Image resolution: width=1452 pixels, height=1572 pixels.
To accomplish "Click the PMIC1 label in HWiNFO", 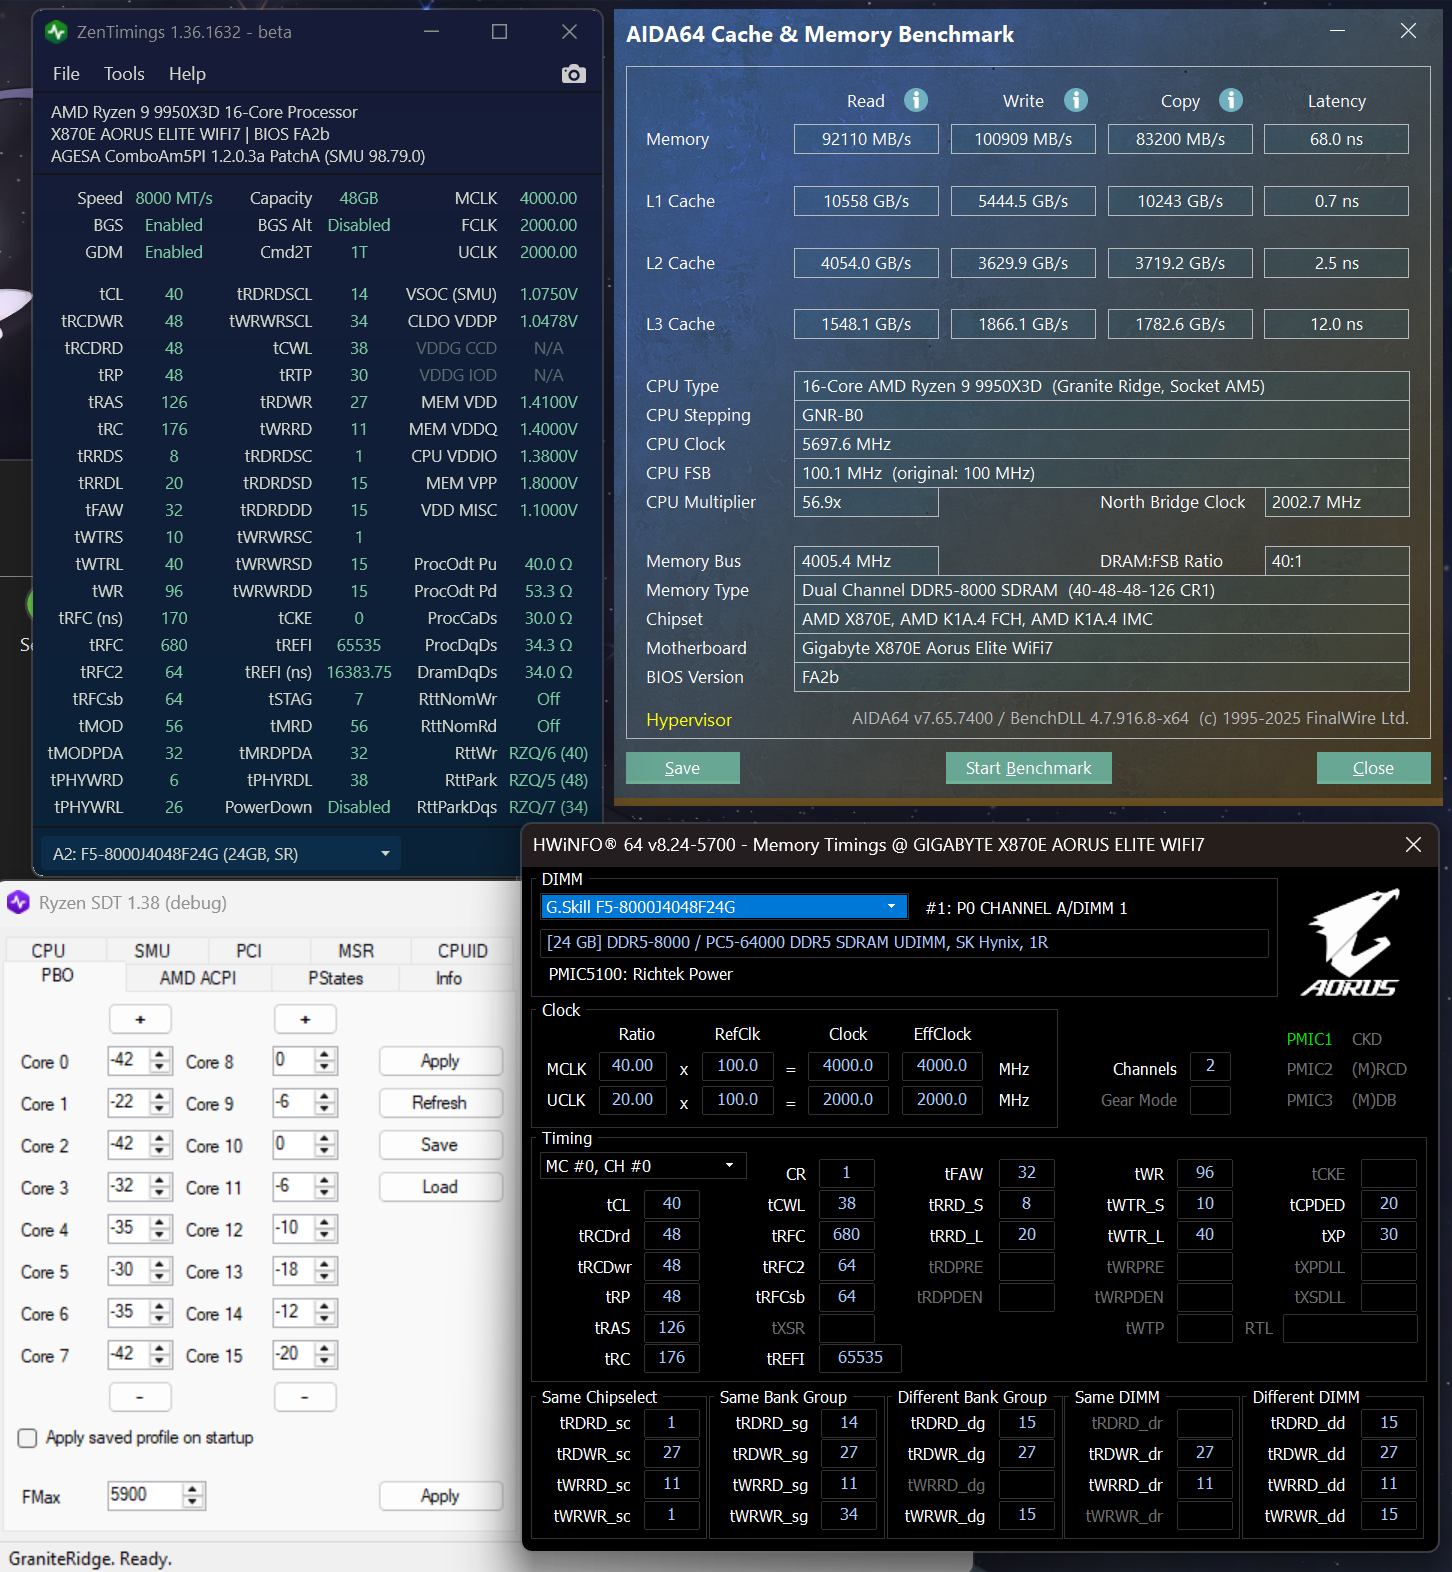I will coord(1309,1039).
